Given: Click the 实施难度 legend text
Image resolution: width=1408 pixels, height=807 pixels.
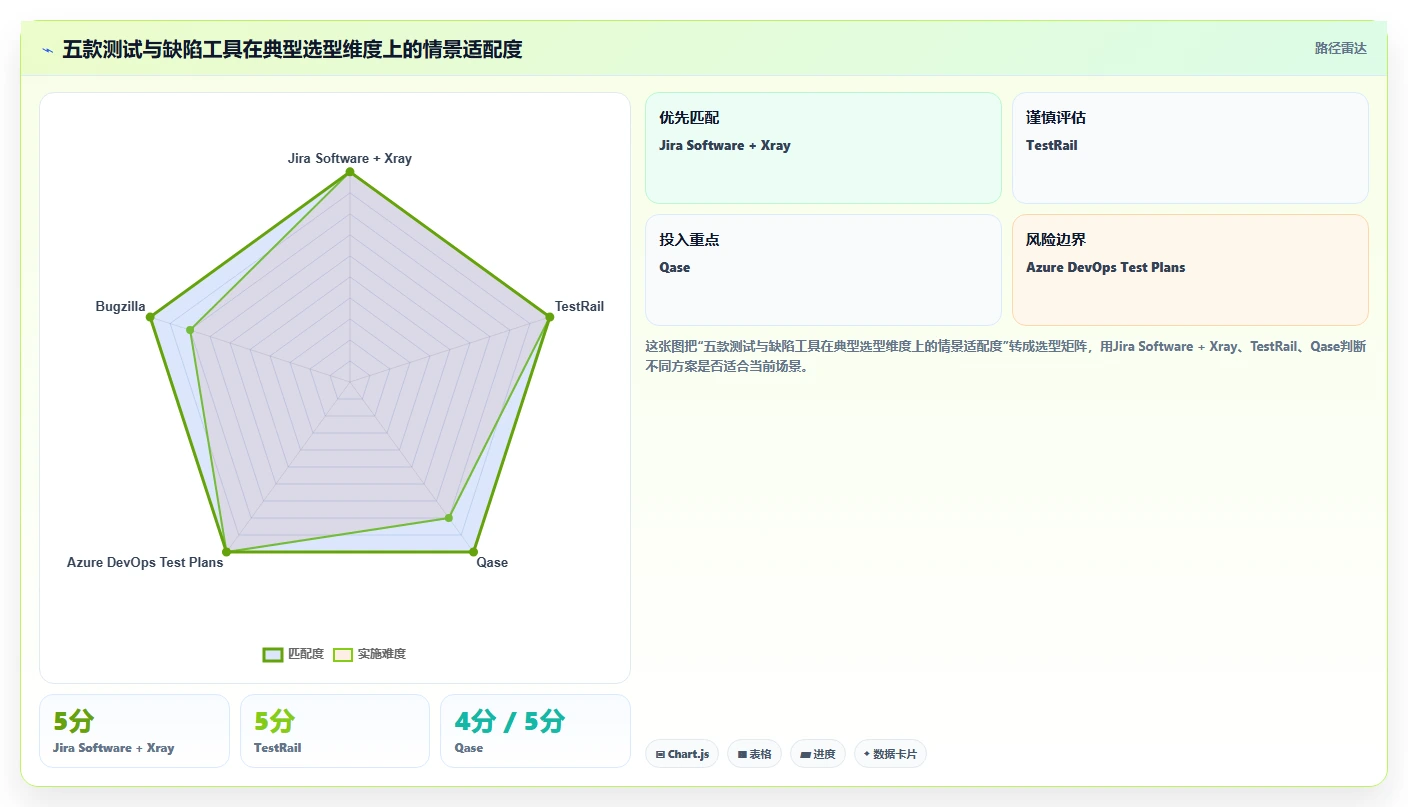Looking at the screenshot, I should pyautogui.click(x=382, y=654).
